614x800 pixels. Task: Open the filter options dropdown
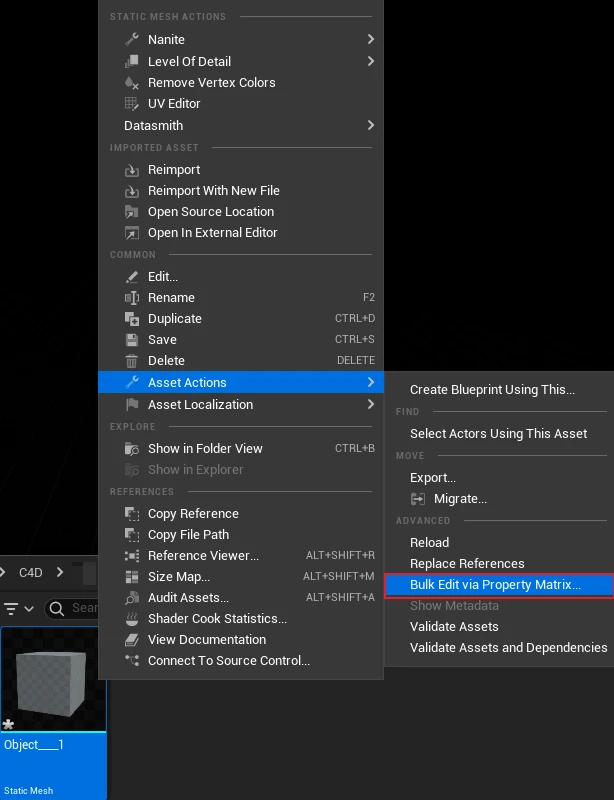(18, 608)
